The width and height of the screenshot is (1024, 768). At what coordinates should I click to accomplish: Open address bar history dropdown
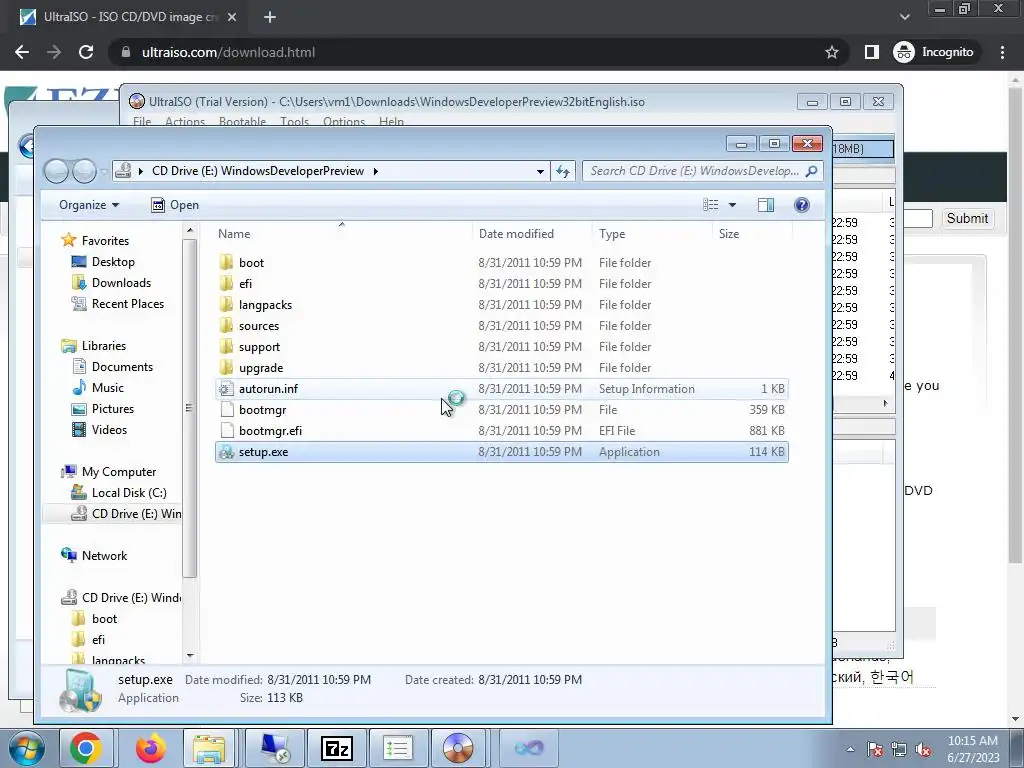pos(540,171)
